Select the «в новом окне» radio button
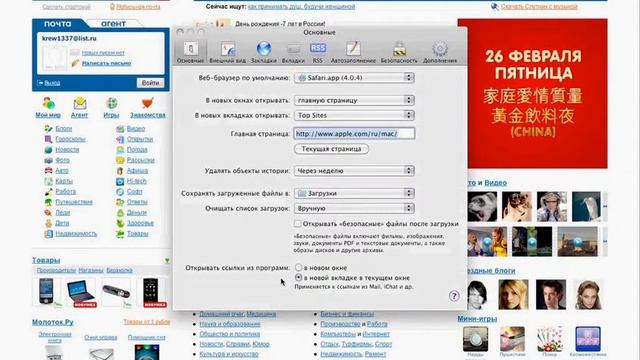640x360 pixels. pyautogui.click(x=298, y=268)
